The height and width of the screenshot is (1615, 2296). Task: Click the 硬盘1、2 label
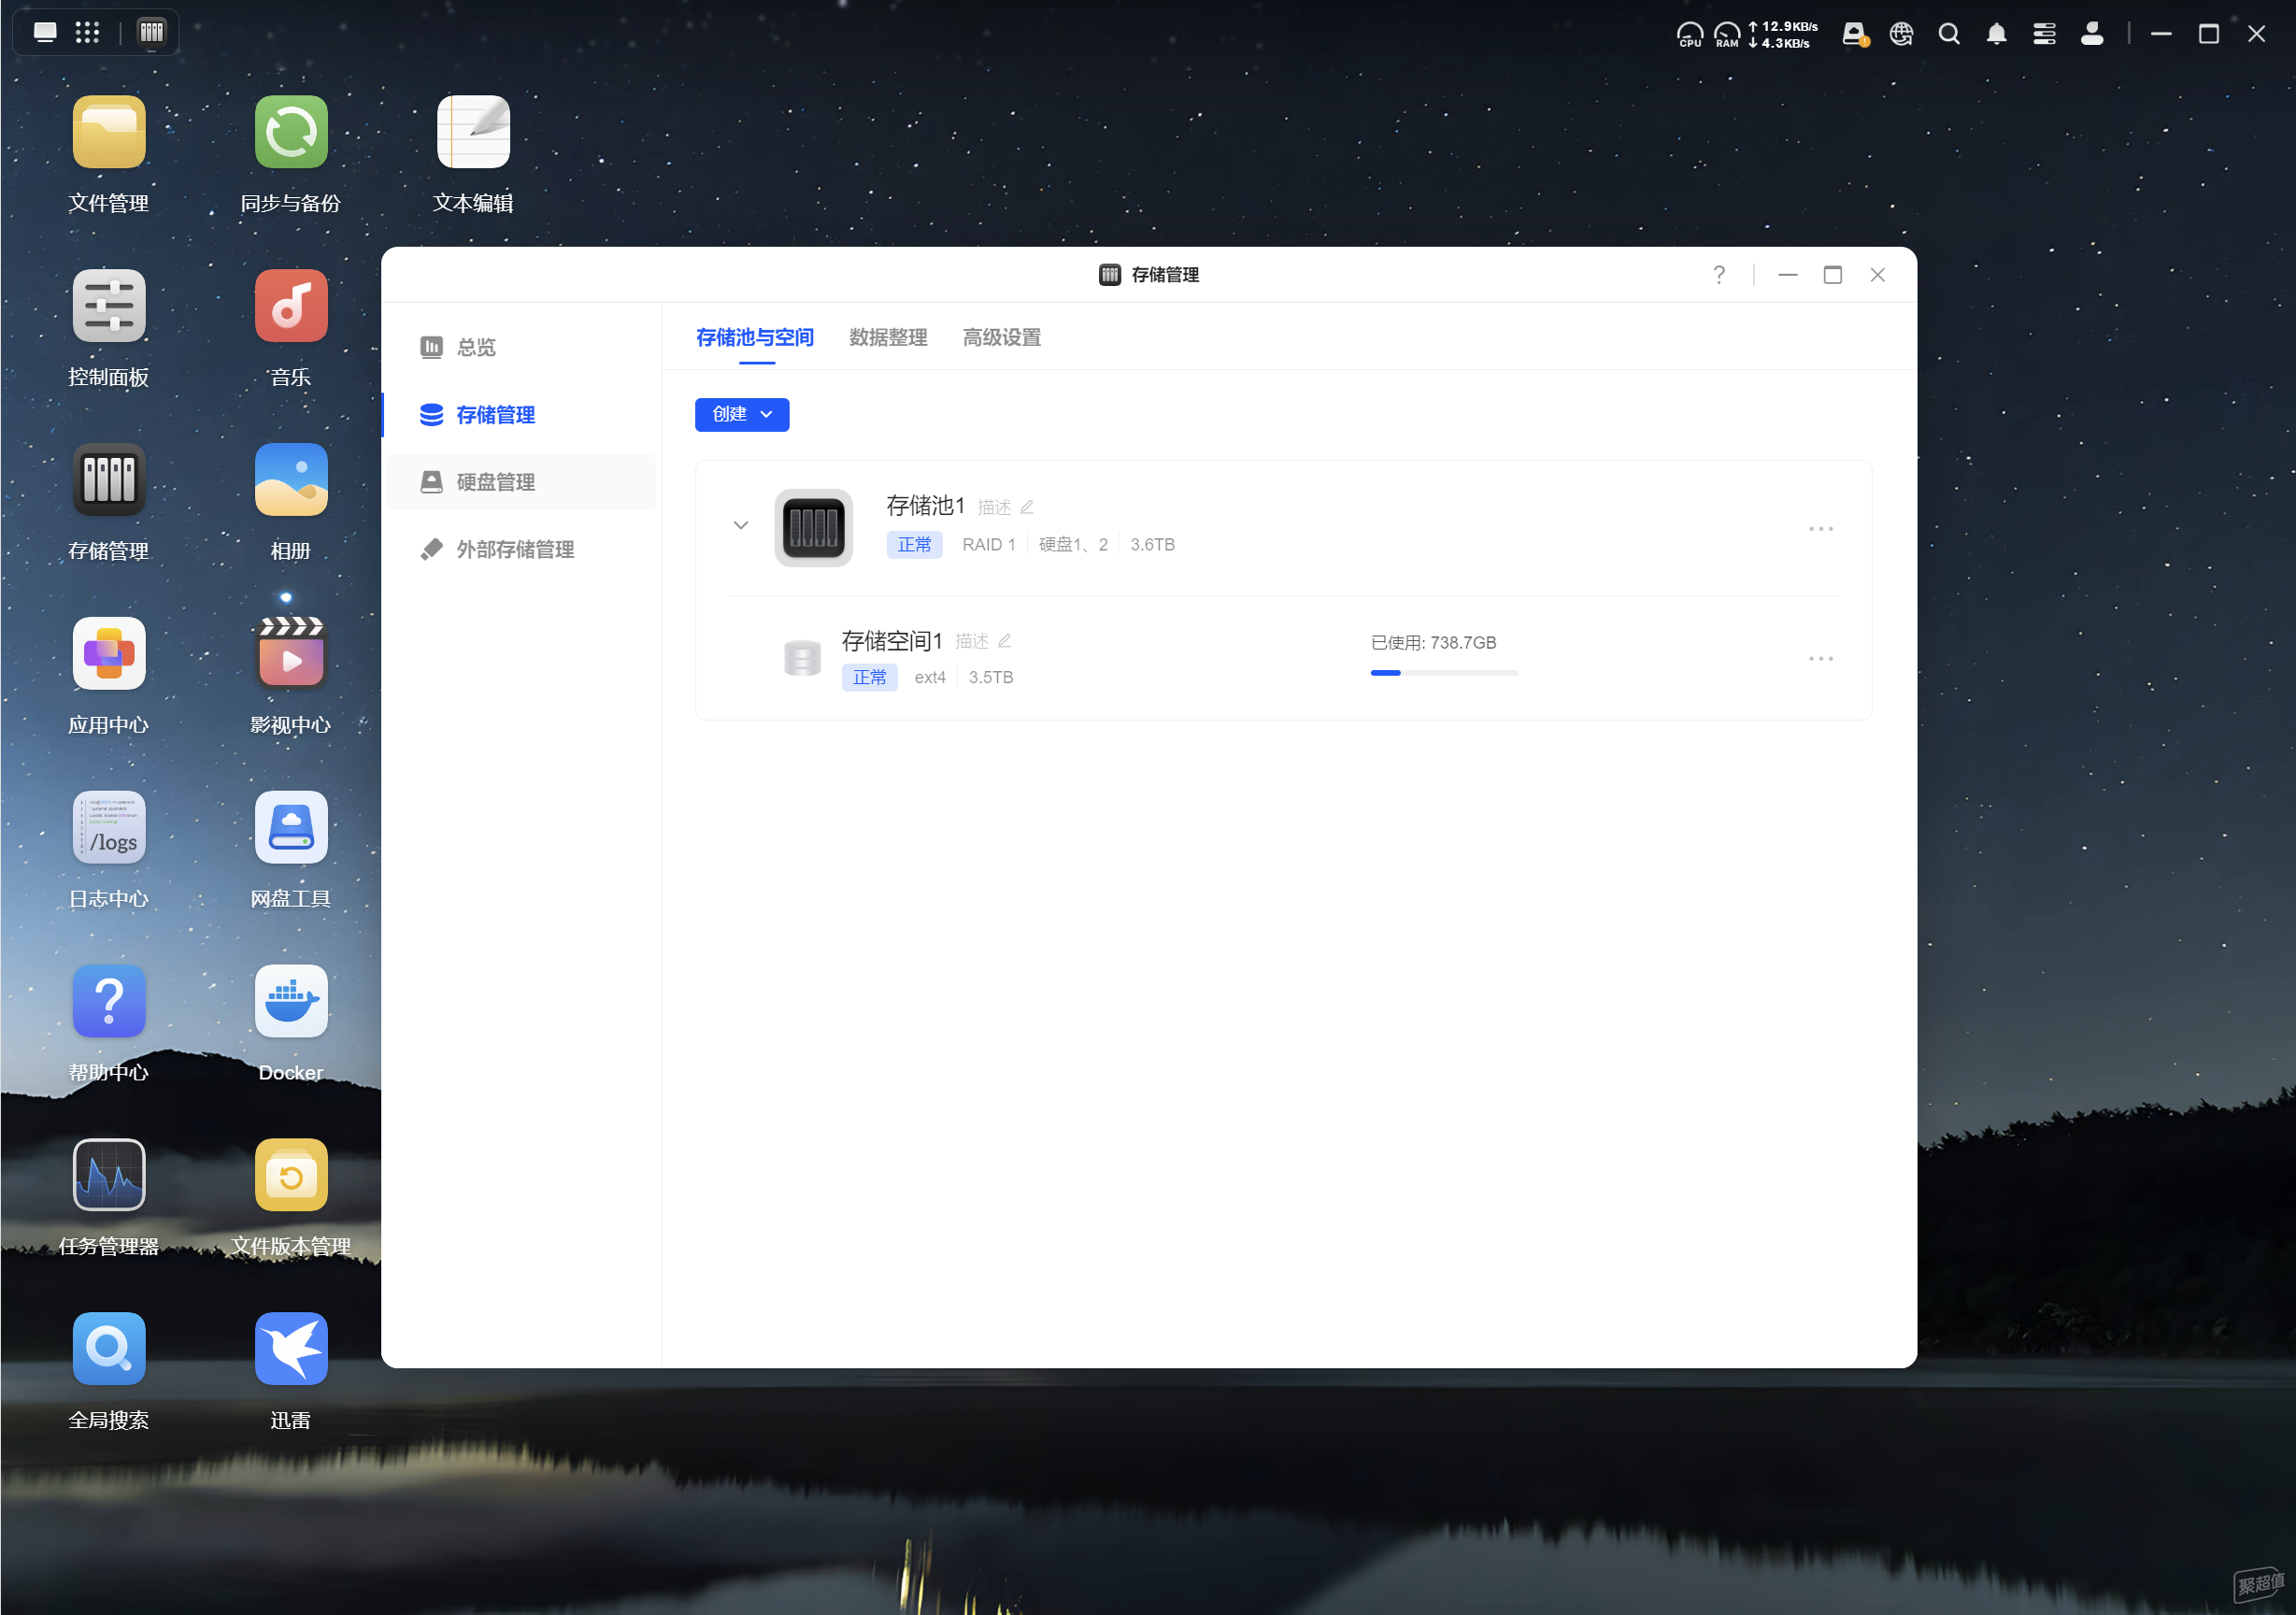(x=1073, y=544)
